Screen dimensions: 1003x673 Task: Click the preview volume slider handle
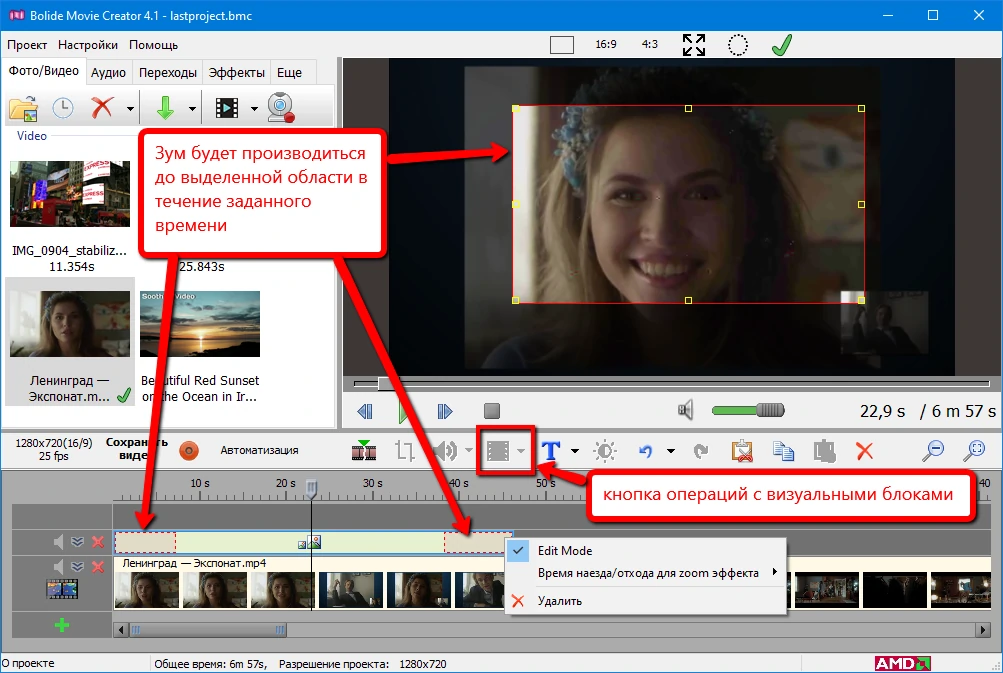coord(771,410)
